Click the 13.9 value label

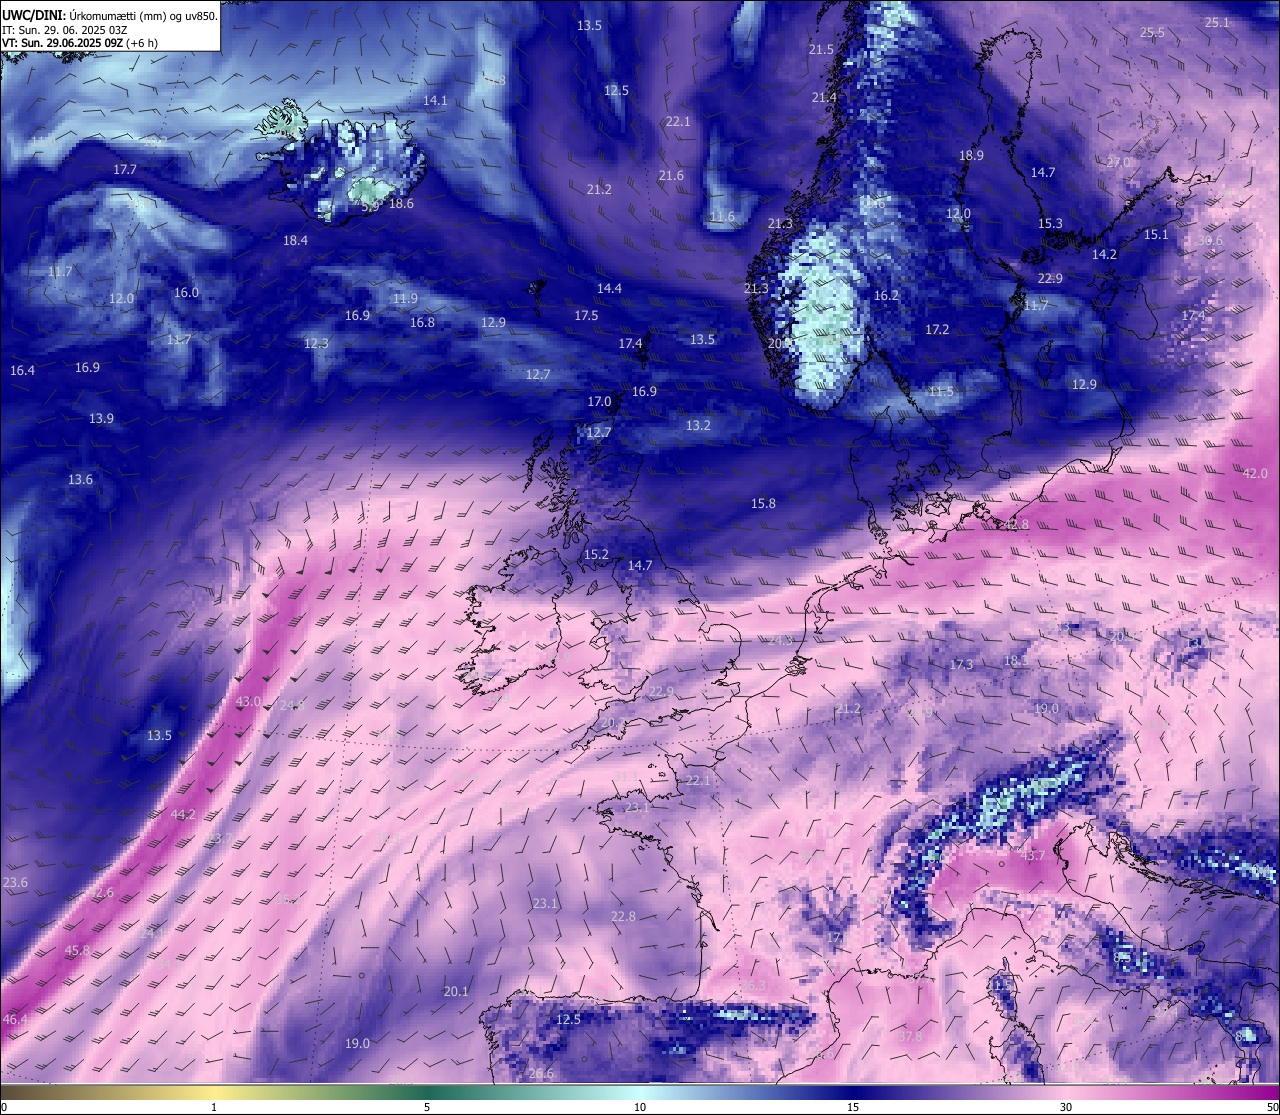101,418
